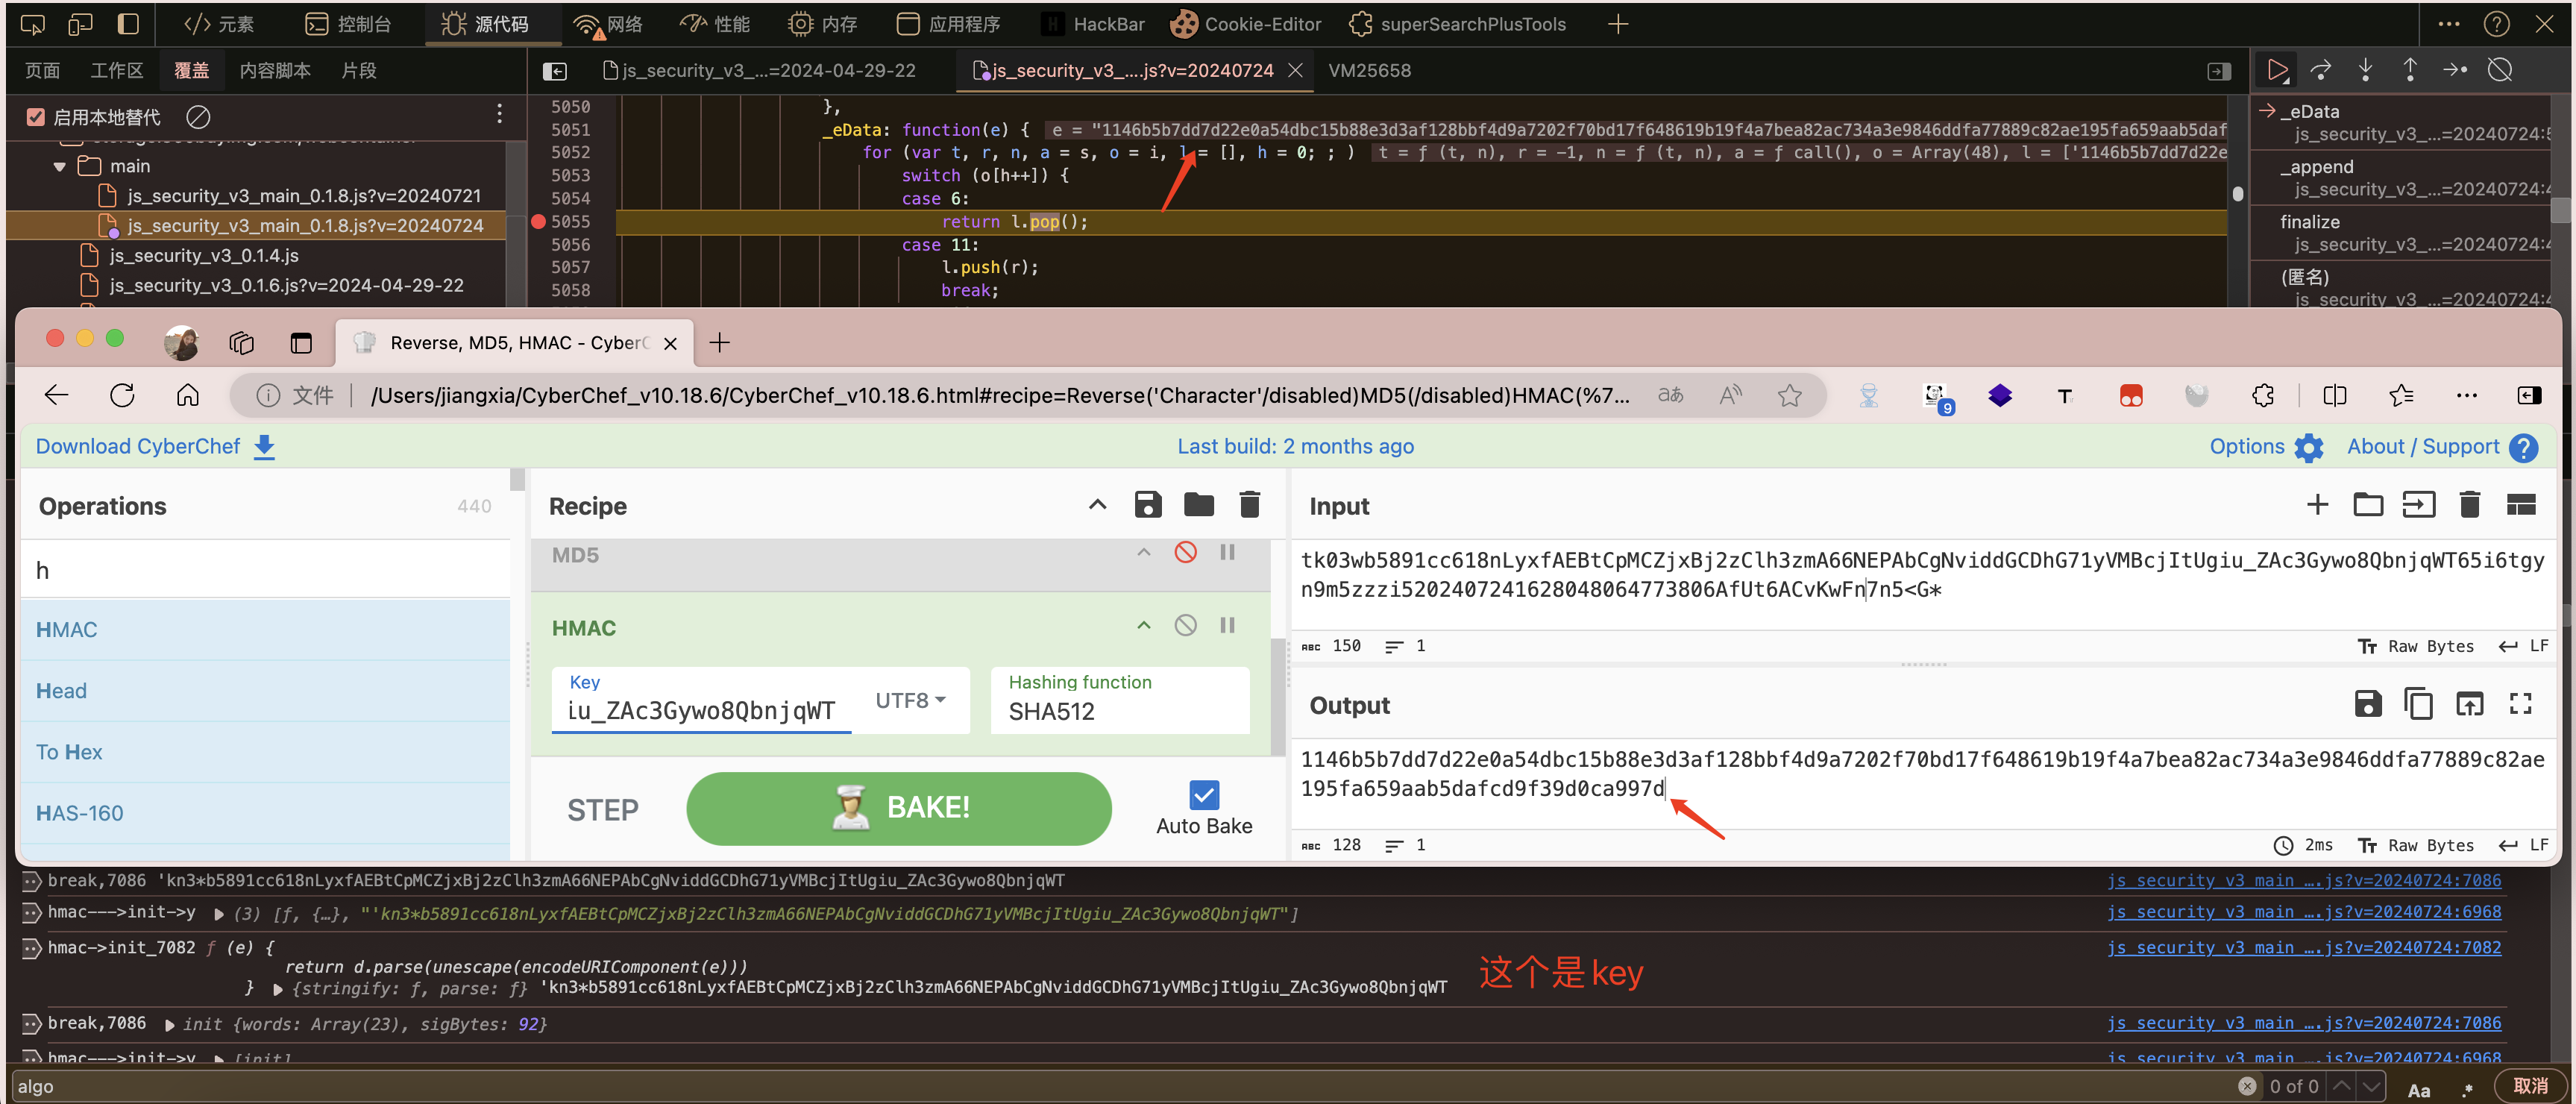Disable the HMAC operation
This screenshot has height=1104, width=2576.
click(x=1185, y=626)
